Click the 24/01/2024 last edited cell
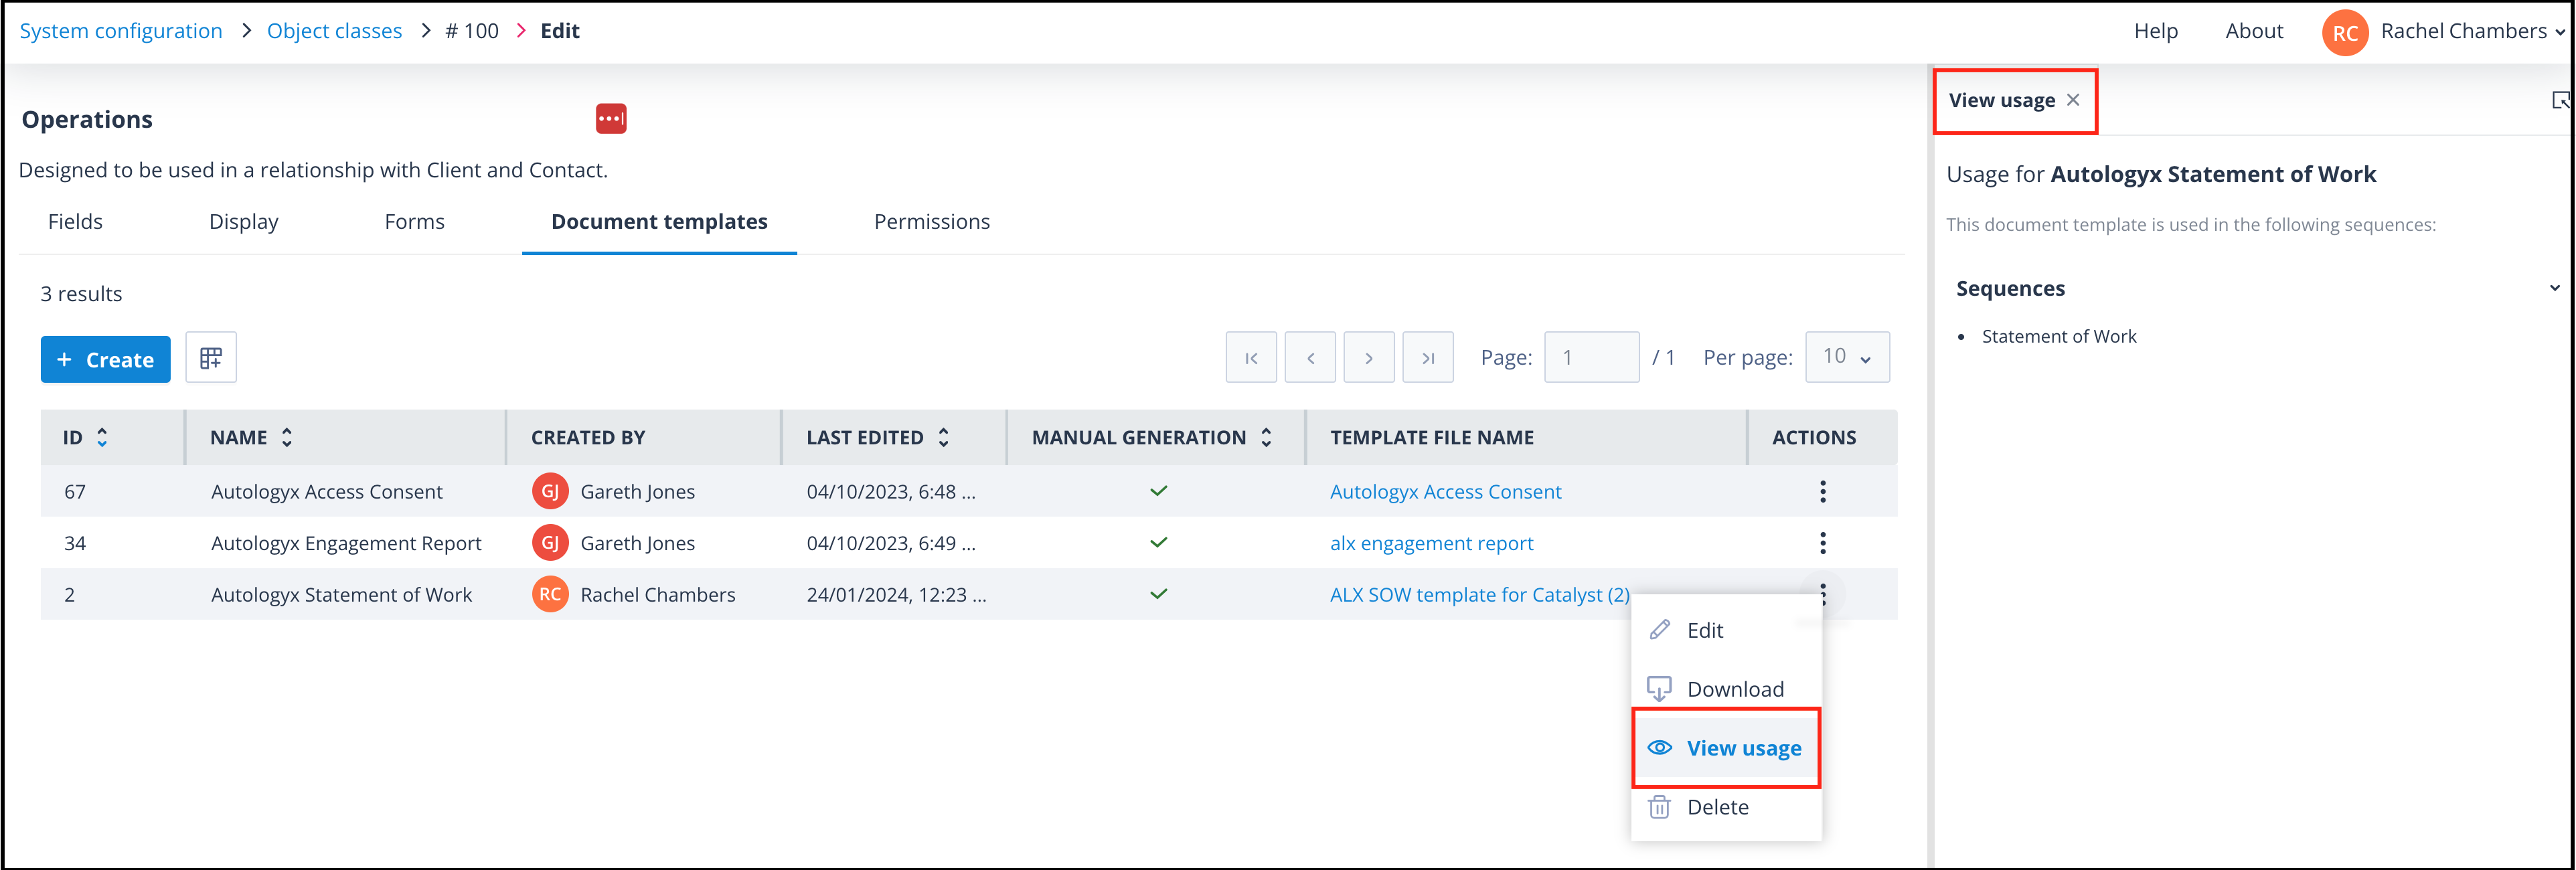The image size is (2576, 870). pyautogui.click(x=896, y=594)
